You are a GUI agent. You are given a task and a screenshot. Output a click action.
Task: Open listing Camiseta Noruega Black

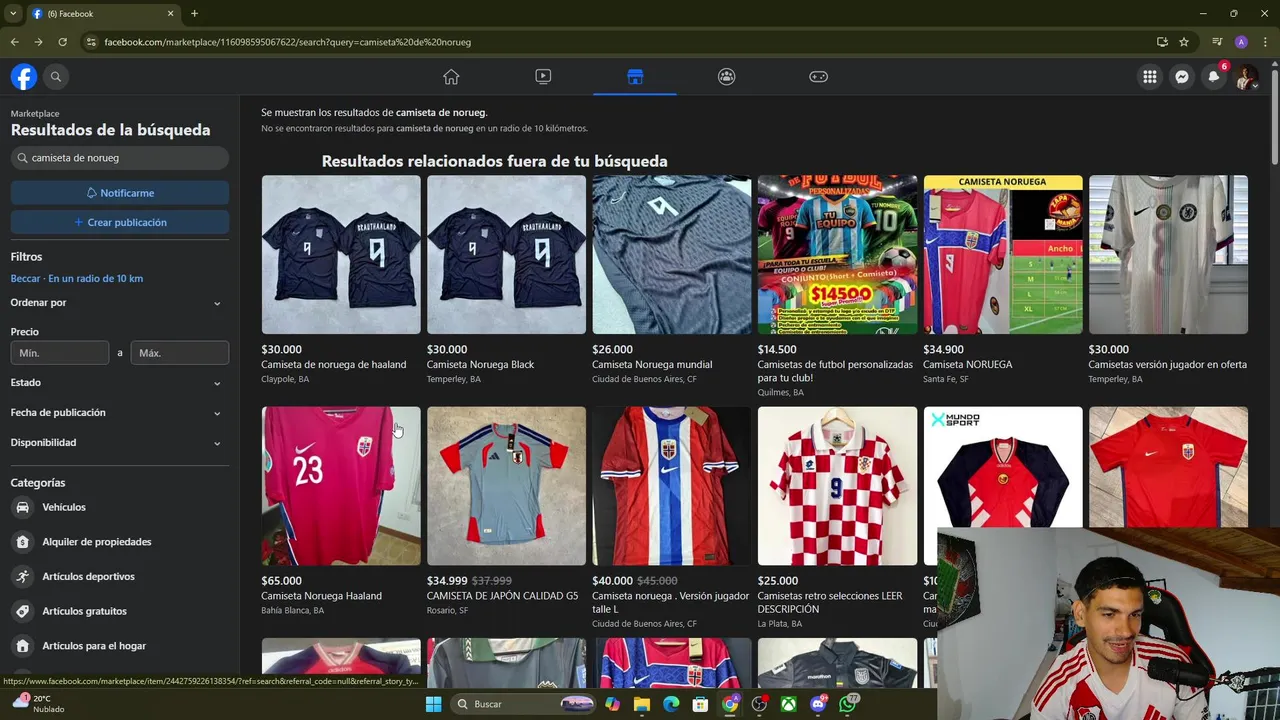pos(506,280)
